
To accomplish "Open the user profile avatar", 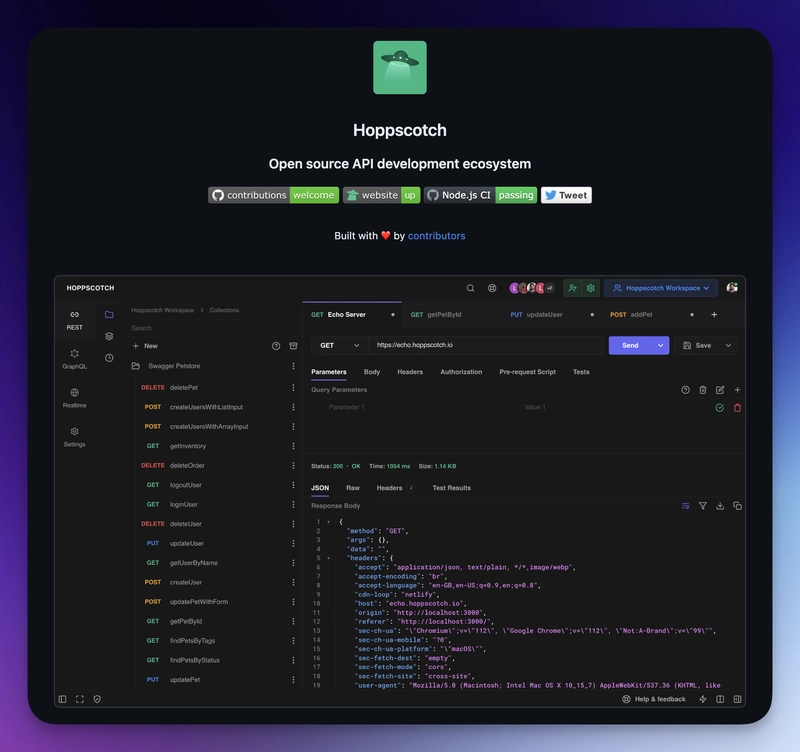I will [732, 288].
